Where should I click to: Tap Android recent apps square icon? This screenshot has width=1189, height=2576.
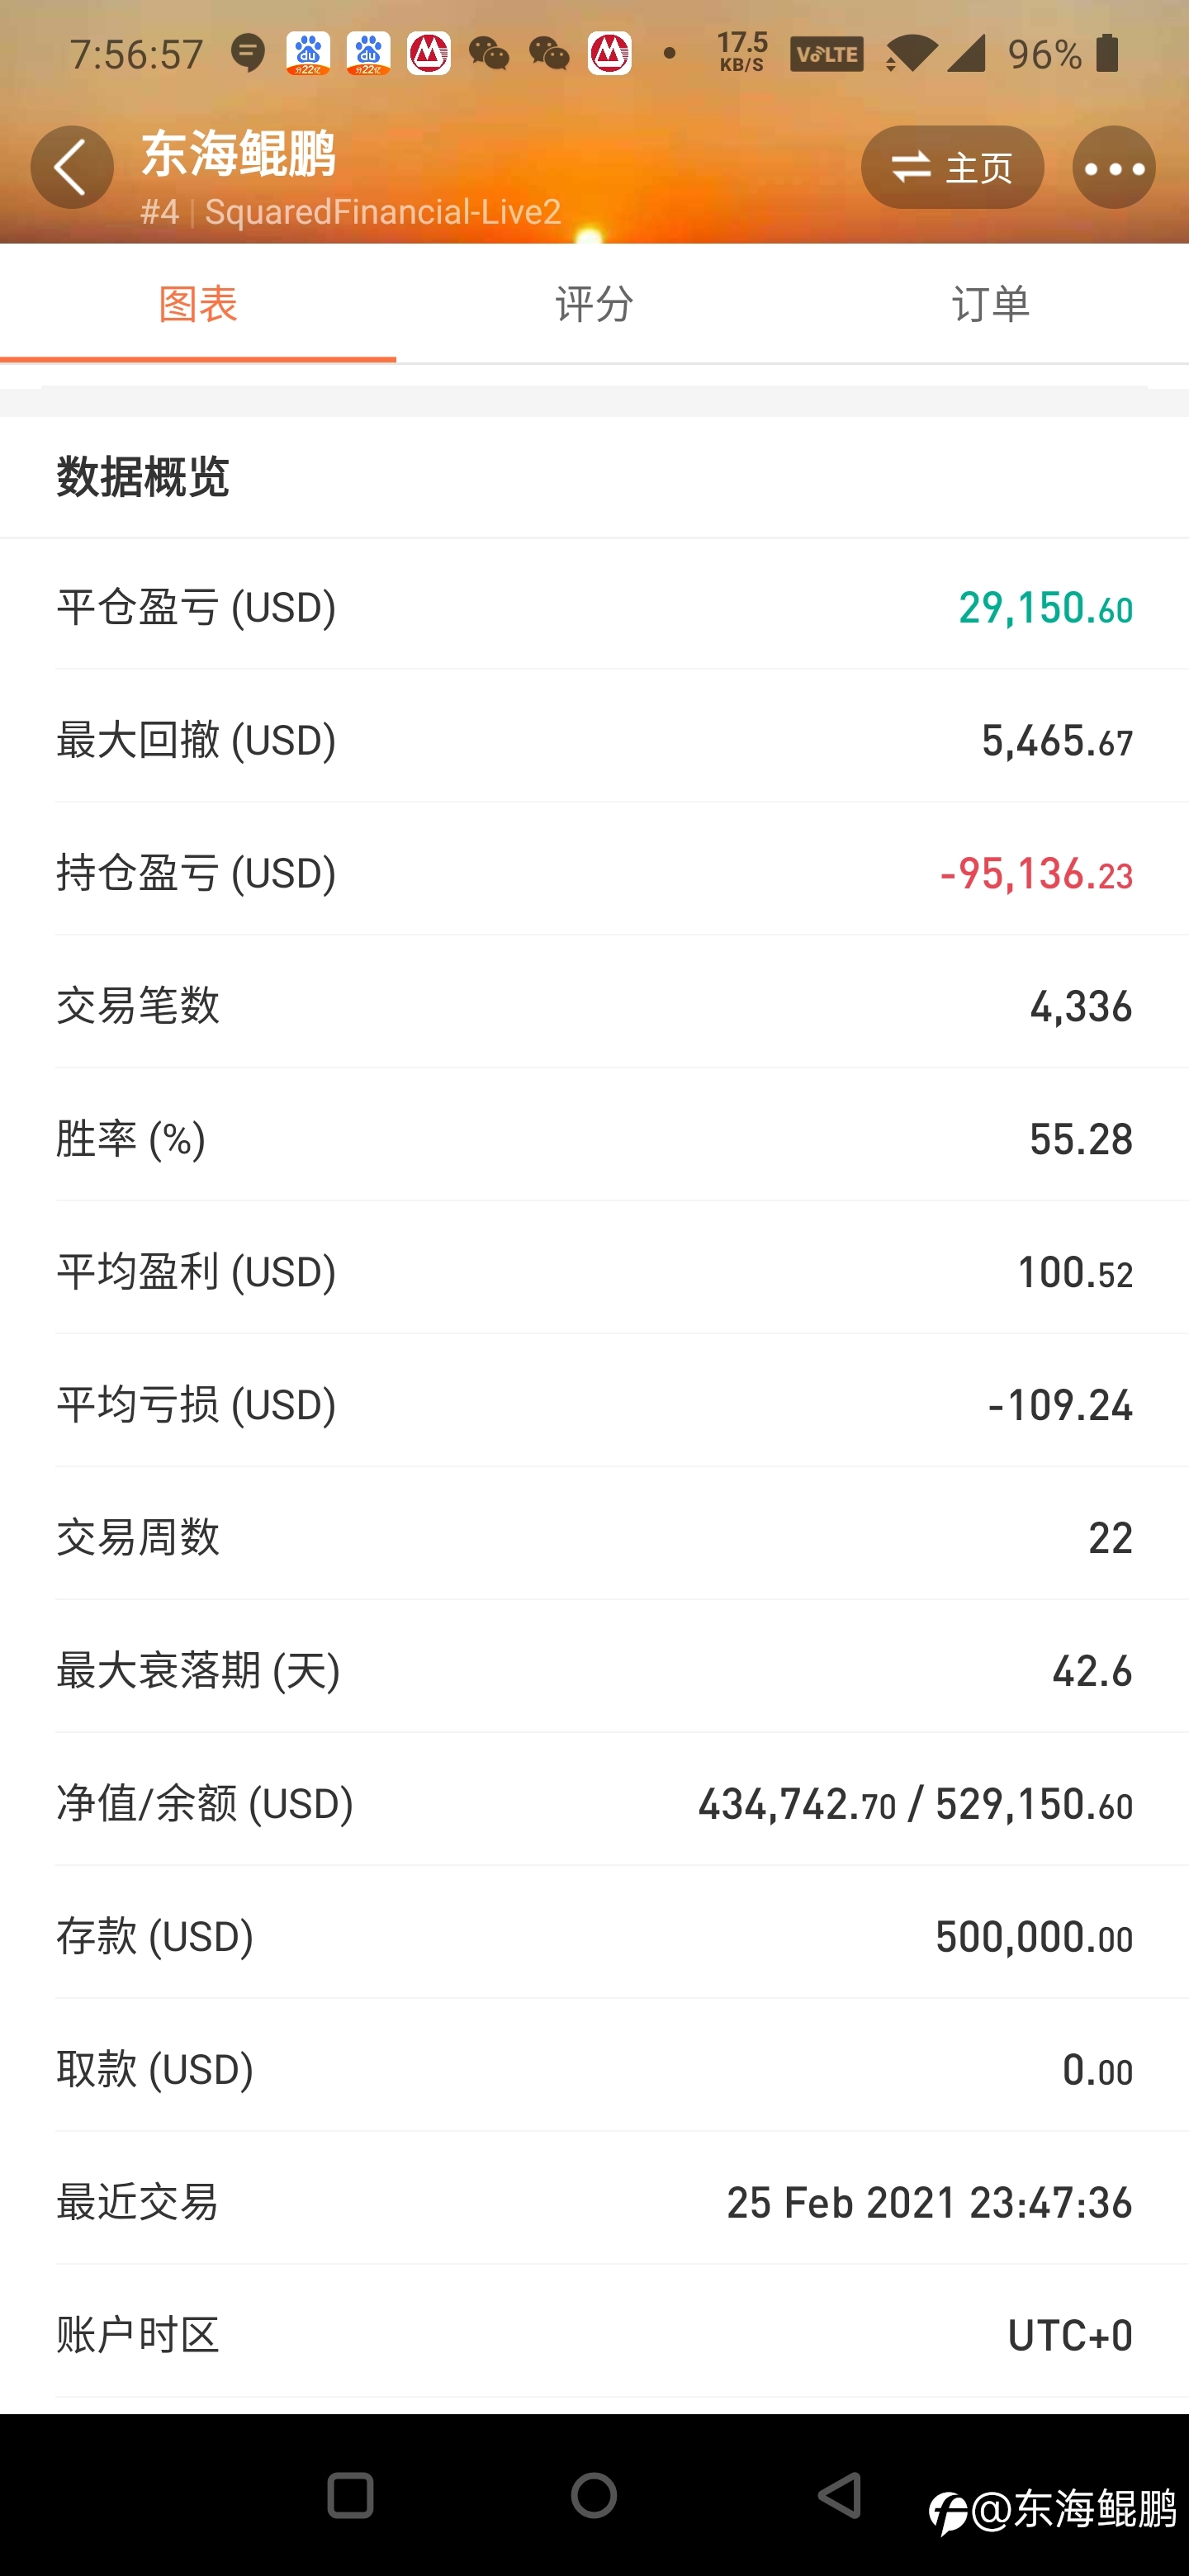(350, 2496)
